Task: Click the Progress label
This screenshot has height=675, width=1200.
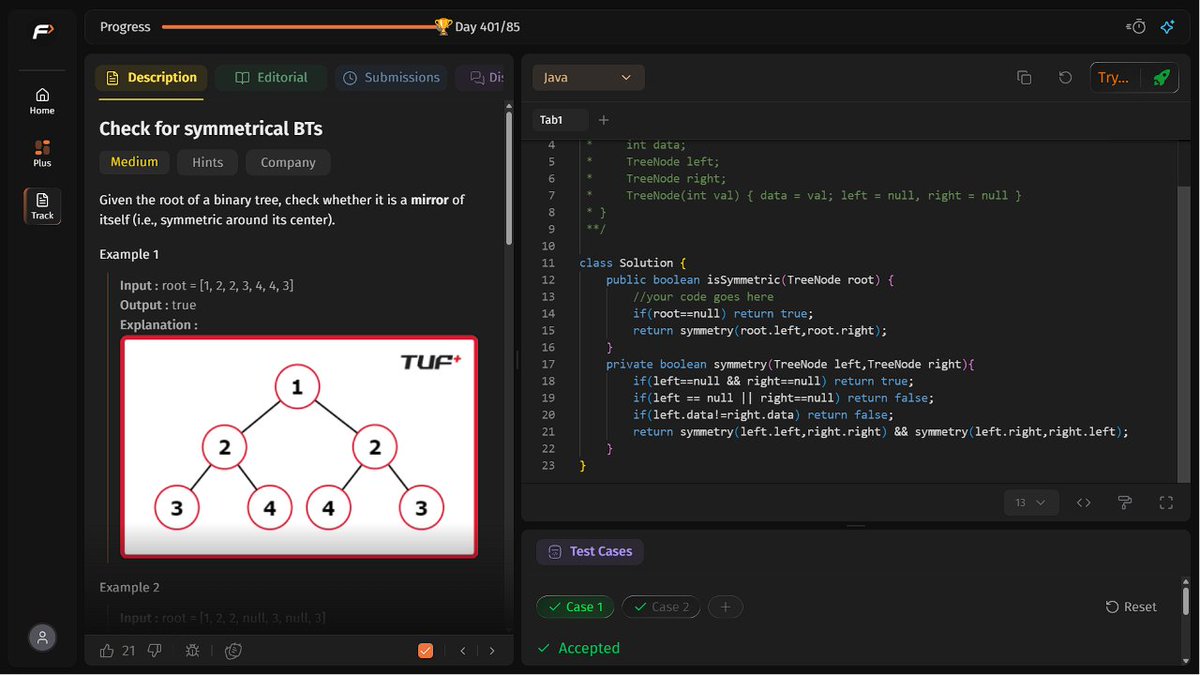Action: [125, 27]
